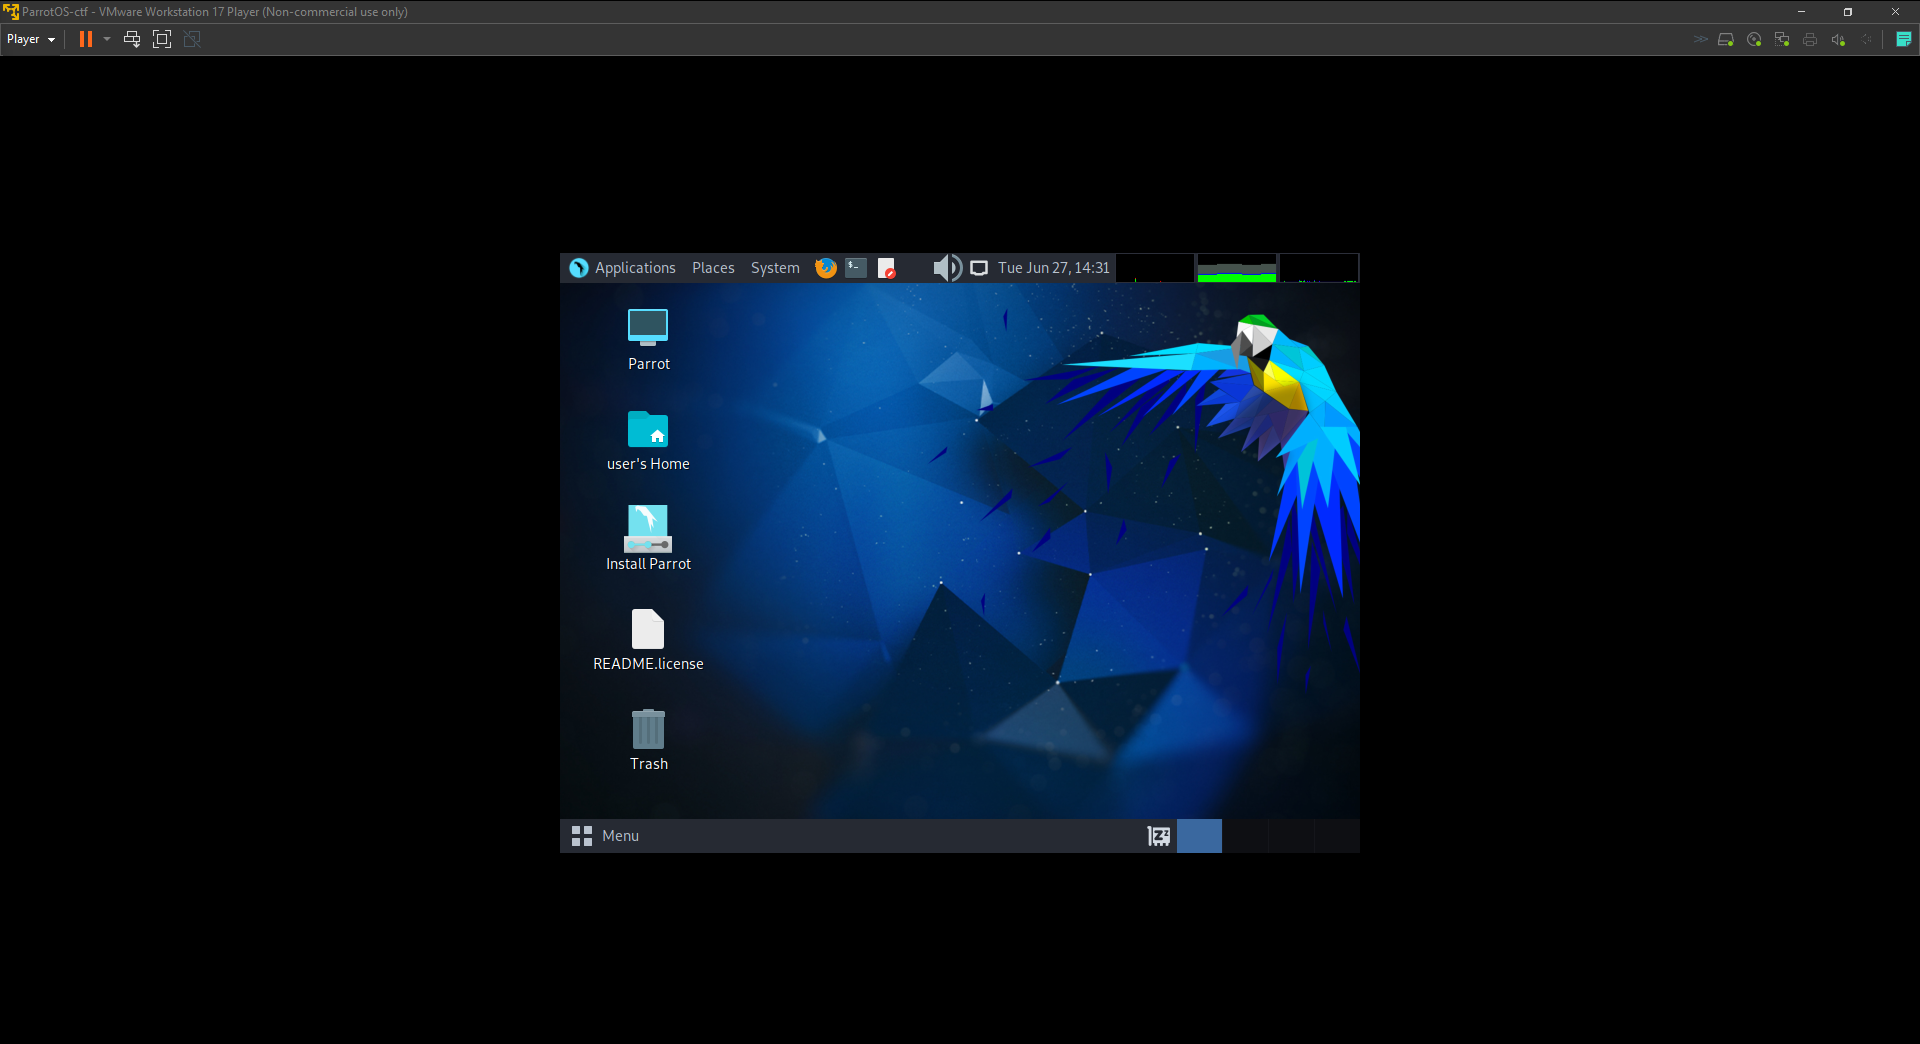This screenshot has width=1920, height=1044.
Task: Click the memory usage monitor graph
Action: point(1236,267)
